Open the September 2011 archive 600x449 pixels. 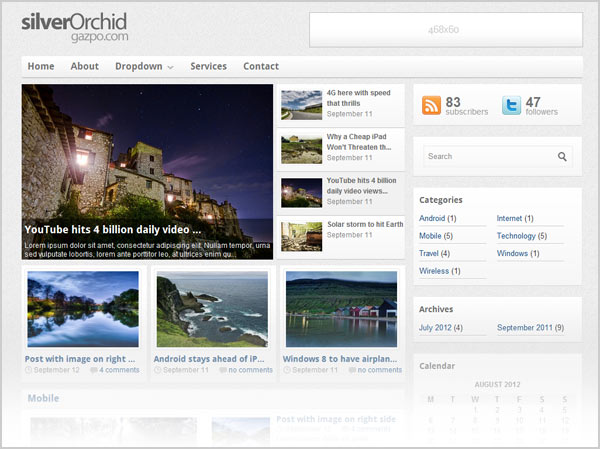525,328
